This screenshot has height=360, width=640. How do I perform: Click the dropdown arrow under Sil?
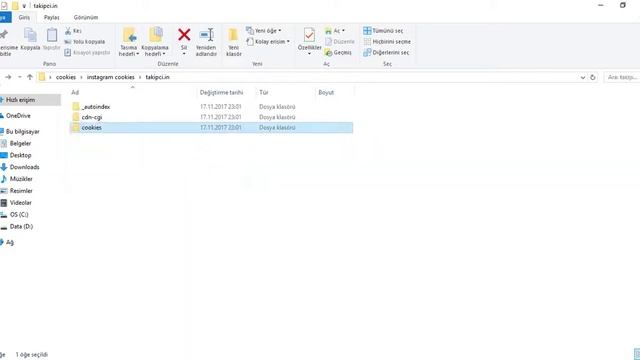(184, 54)
